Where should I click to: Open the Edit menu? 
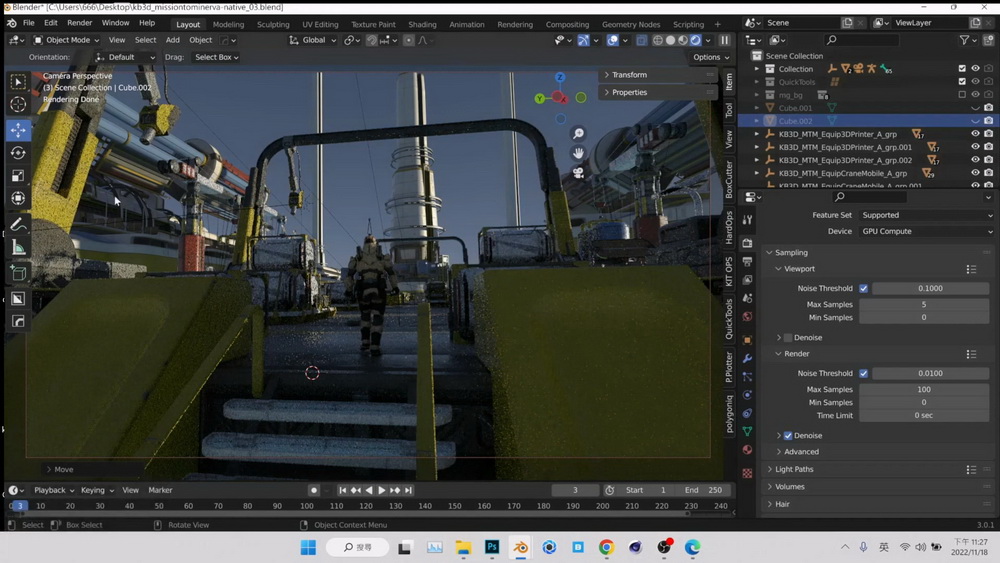tap(50, 23)
